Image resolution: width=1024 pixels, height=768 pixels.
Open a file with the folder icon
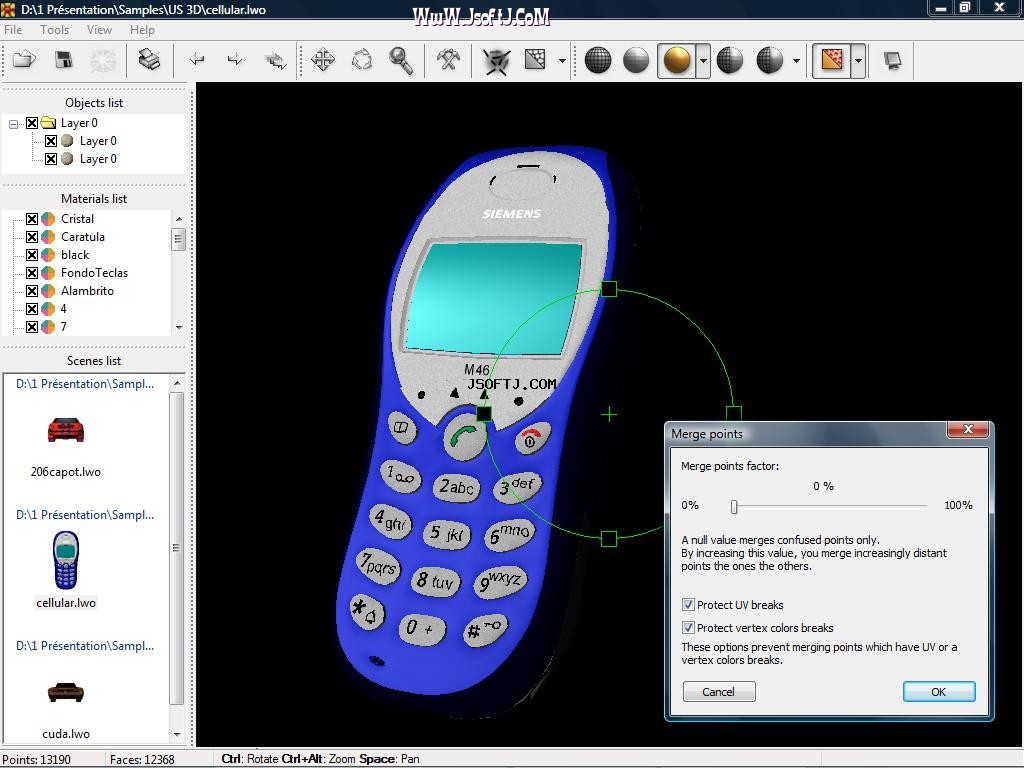pyautogui.click(x=24, y=60)
